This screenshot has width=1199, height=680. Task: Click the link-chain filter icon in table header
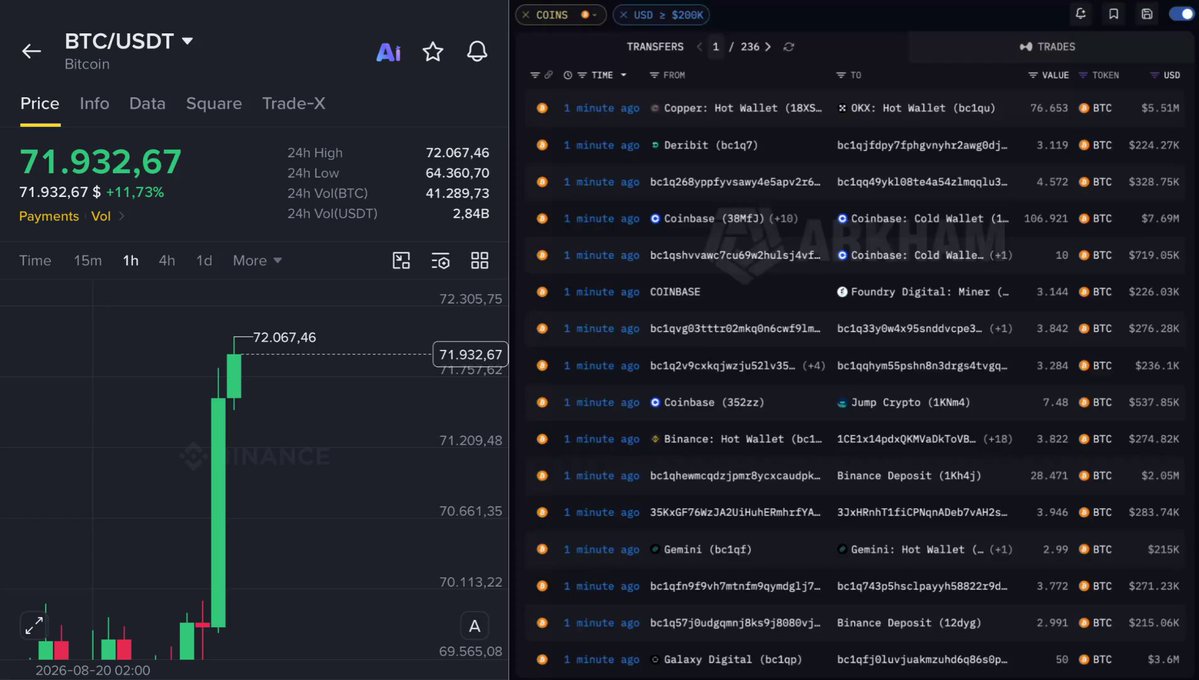pos(548,75)
